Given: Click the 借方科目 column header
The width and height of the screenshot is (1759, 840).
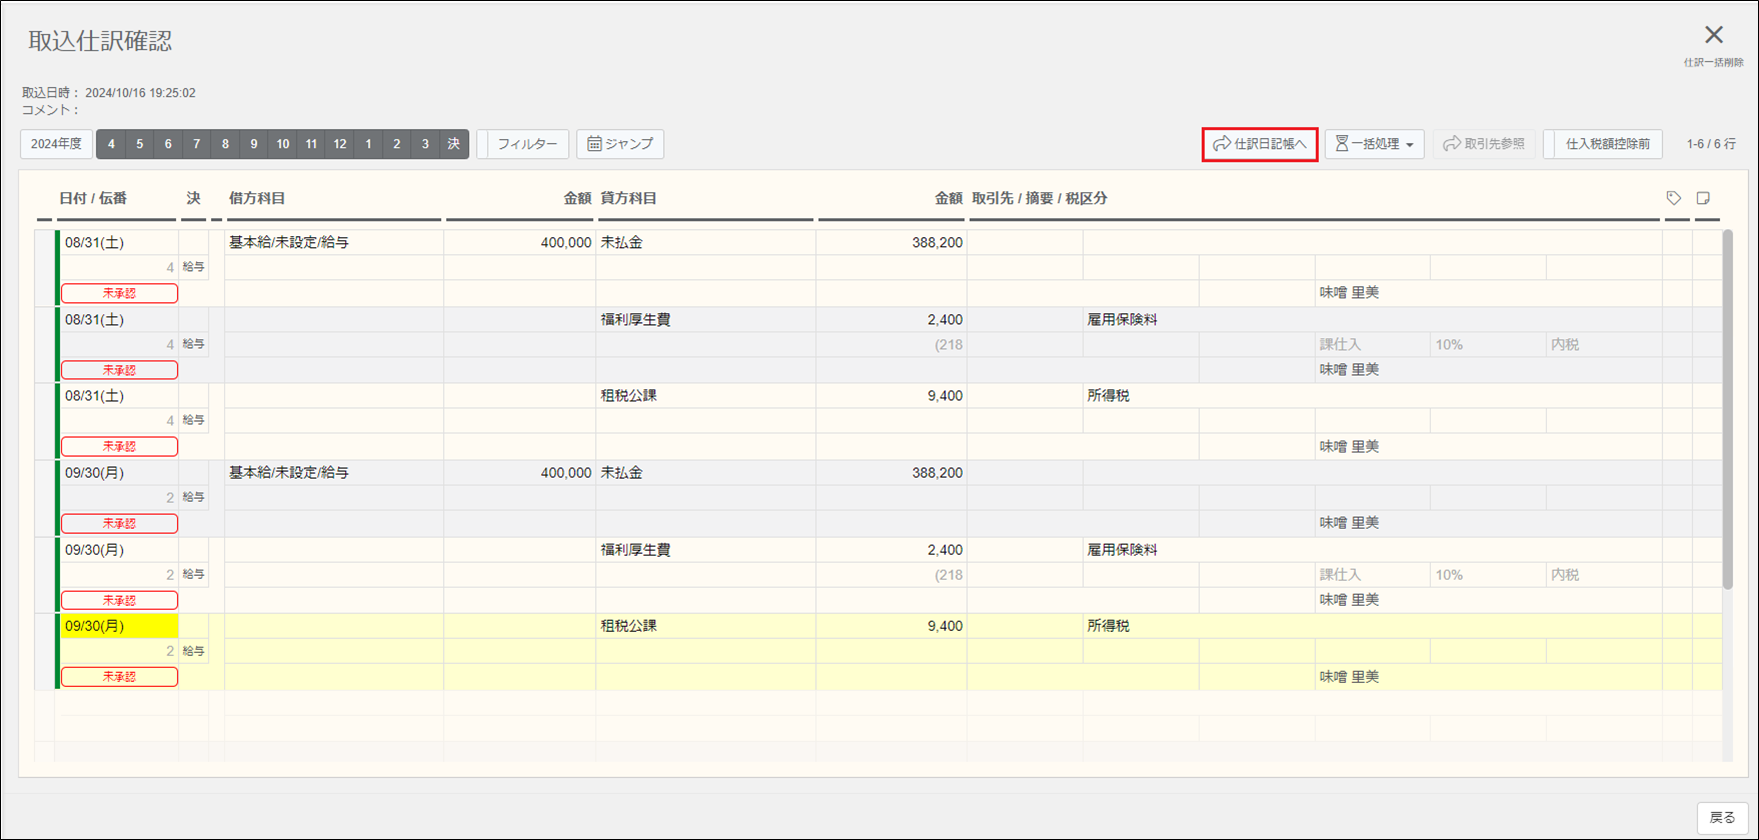Looking at the screenshot, I should (257, 198).
